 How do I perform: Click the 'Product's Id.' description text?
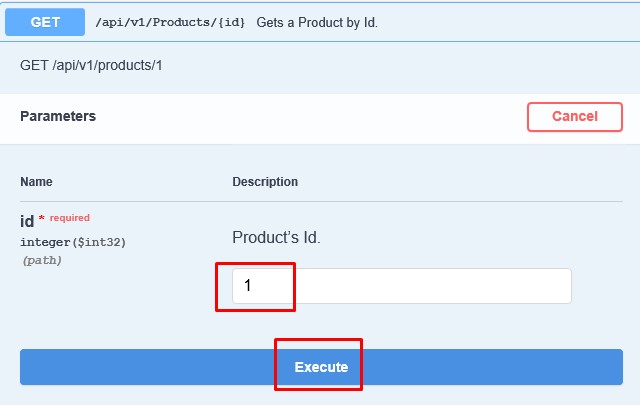click(276, 237)
